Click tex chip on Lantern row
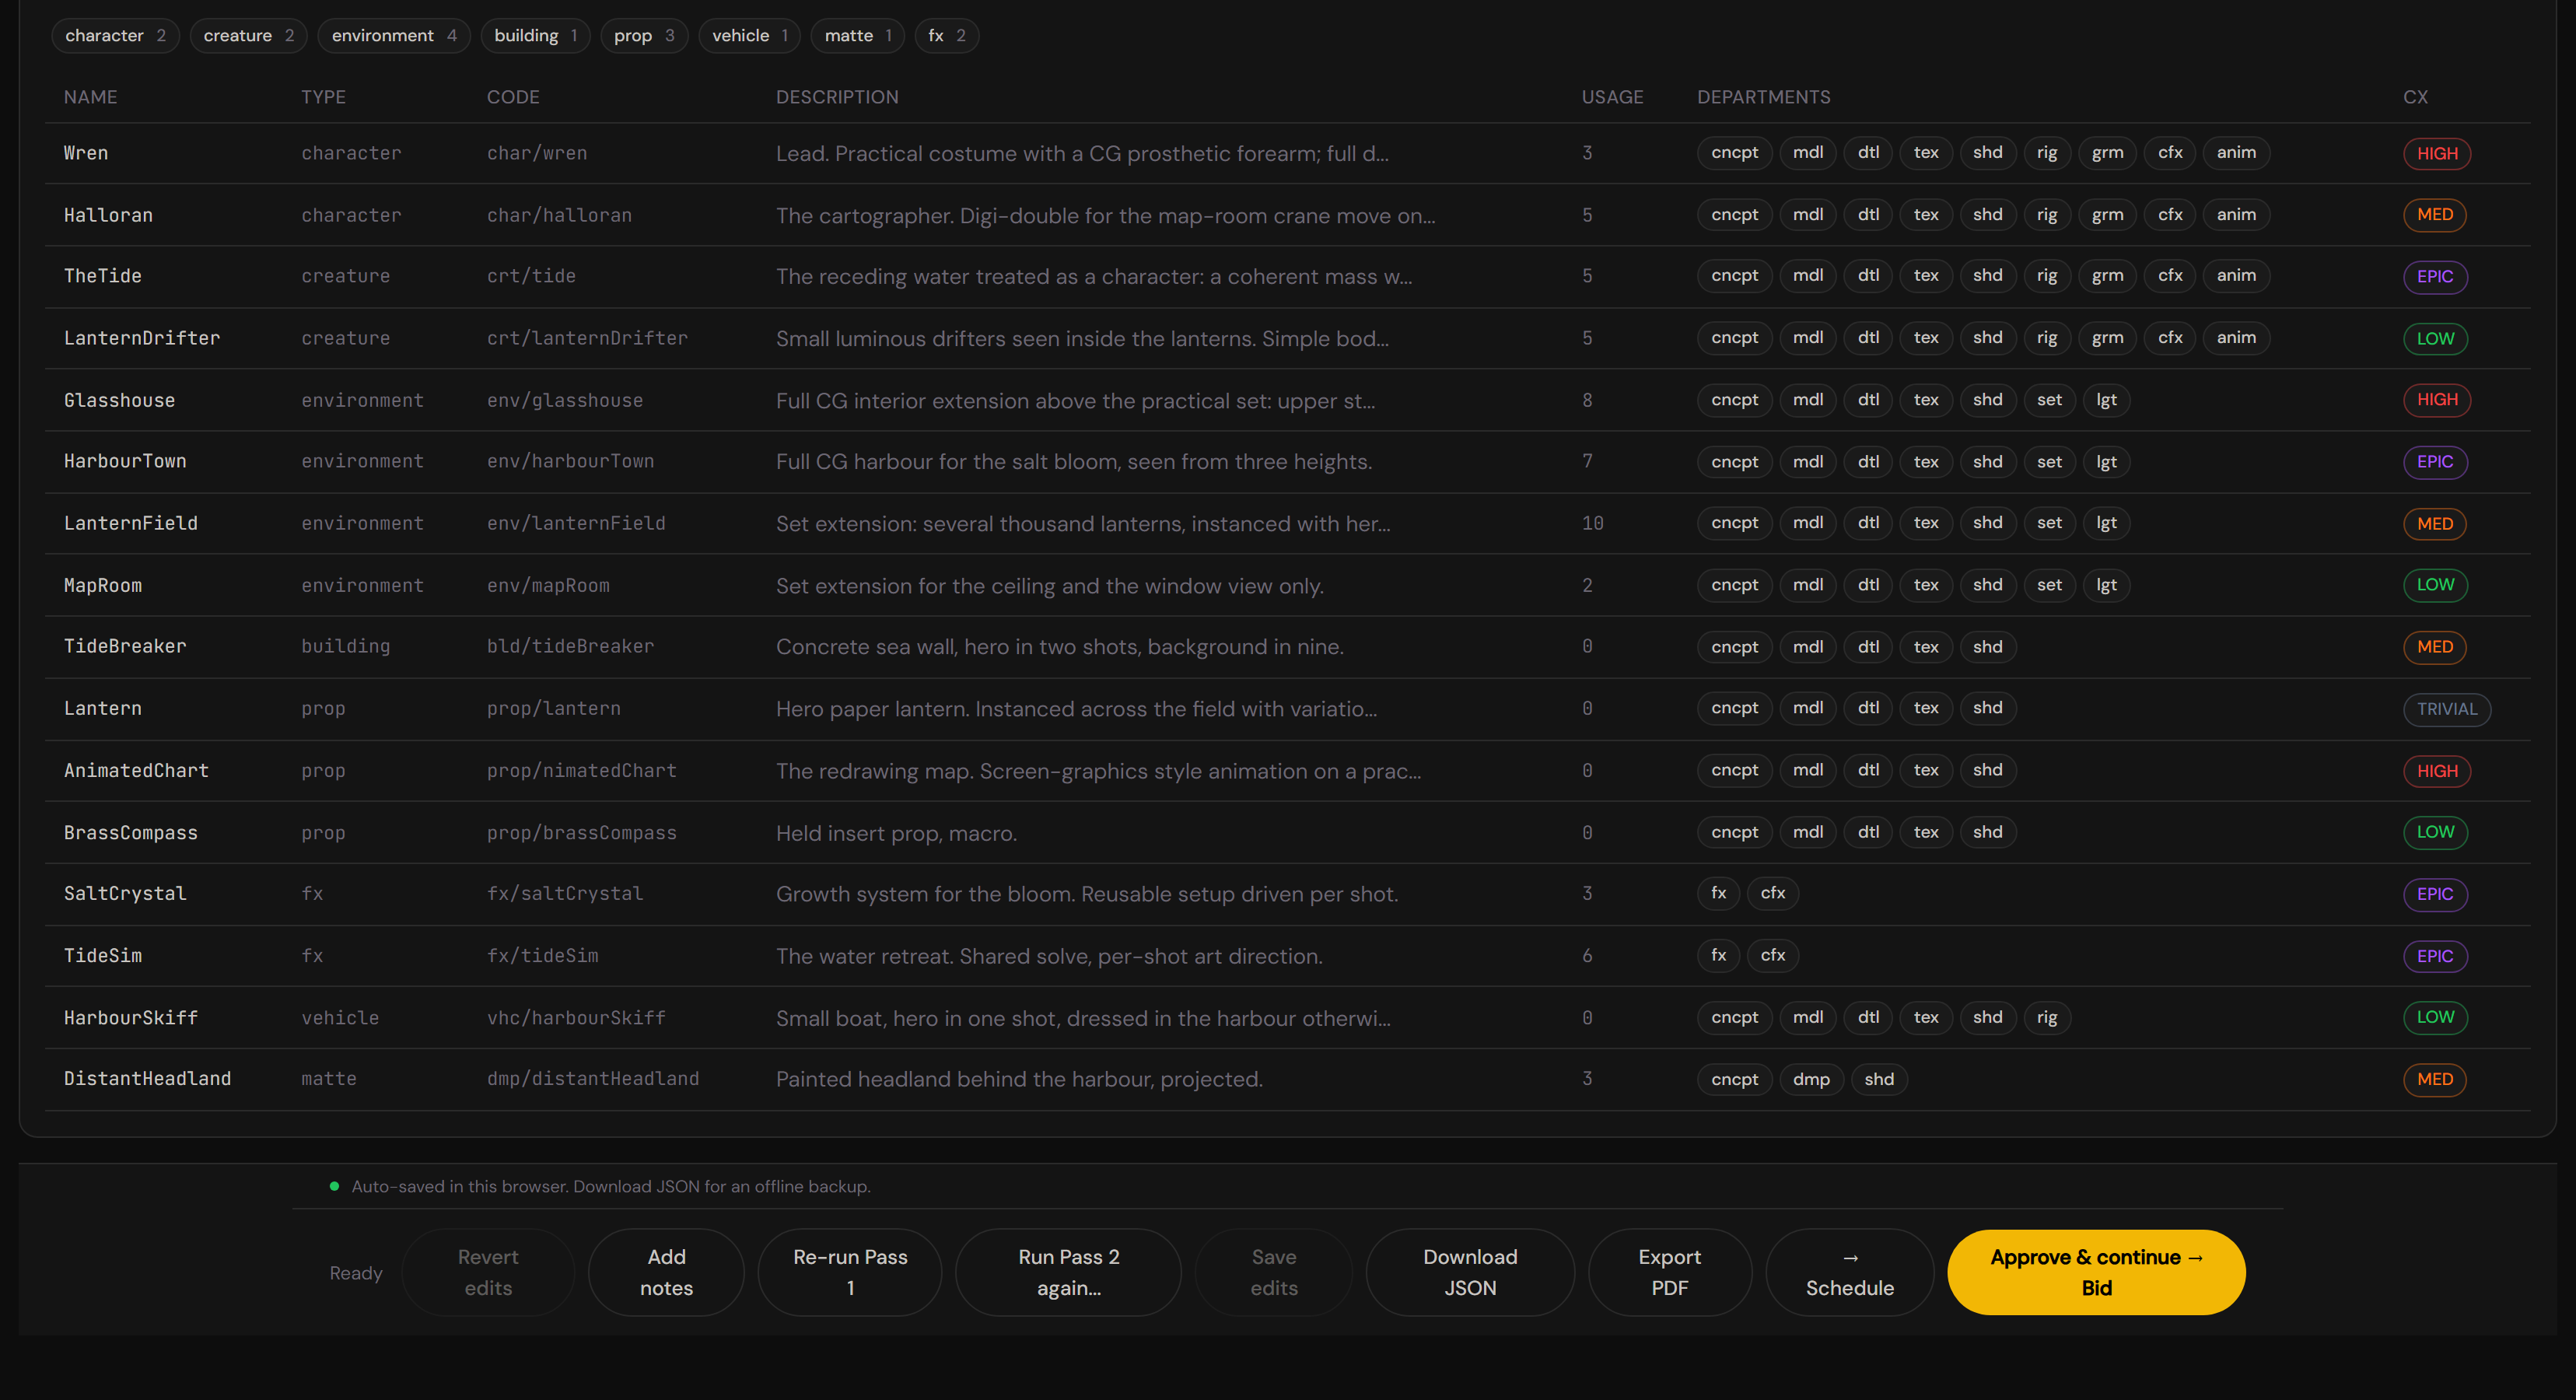The width and height of the screenshot is (2576, 1400). coord(1925,708)
